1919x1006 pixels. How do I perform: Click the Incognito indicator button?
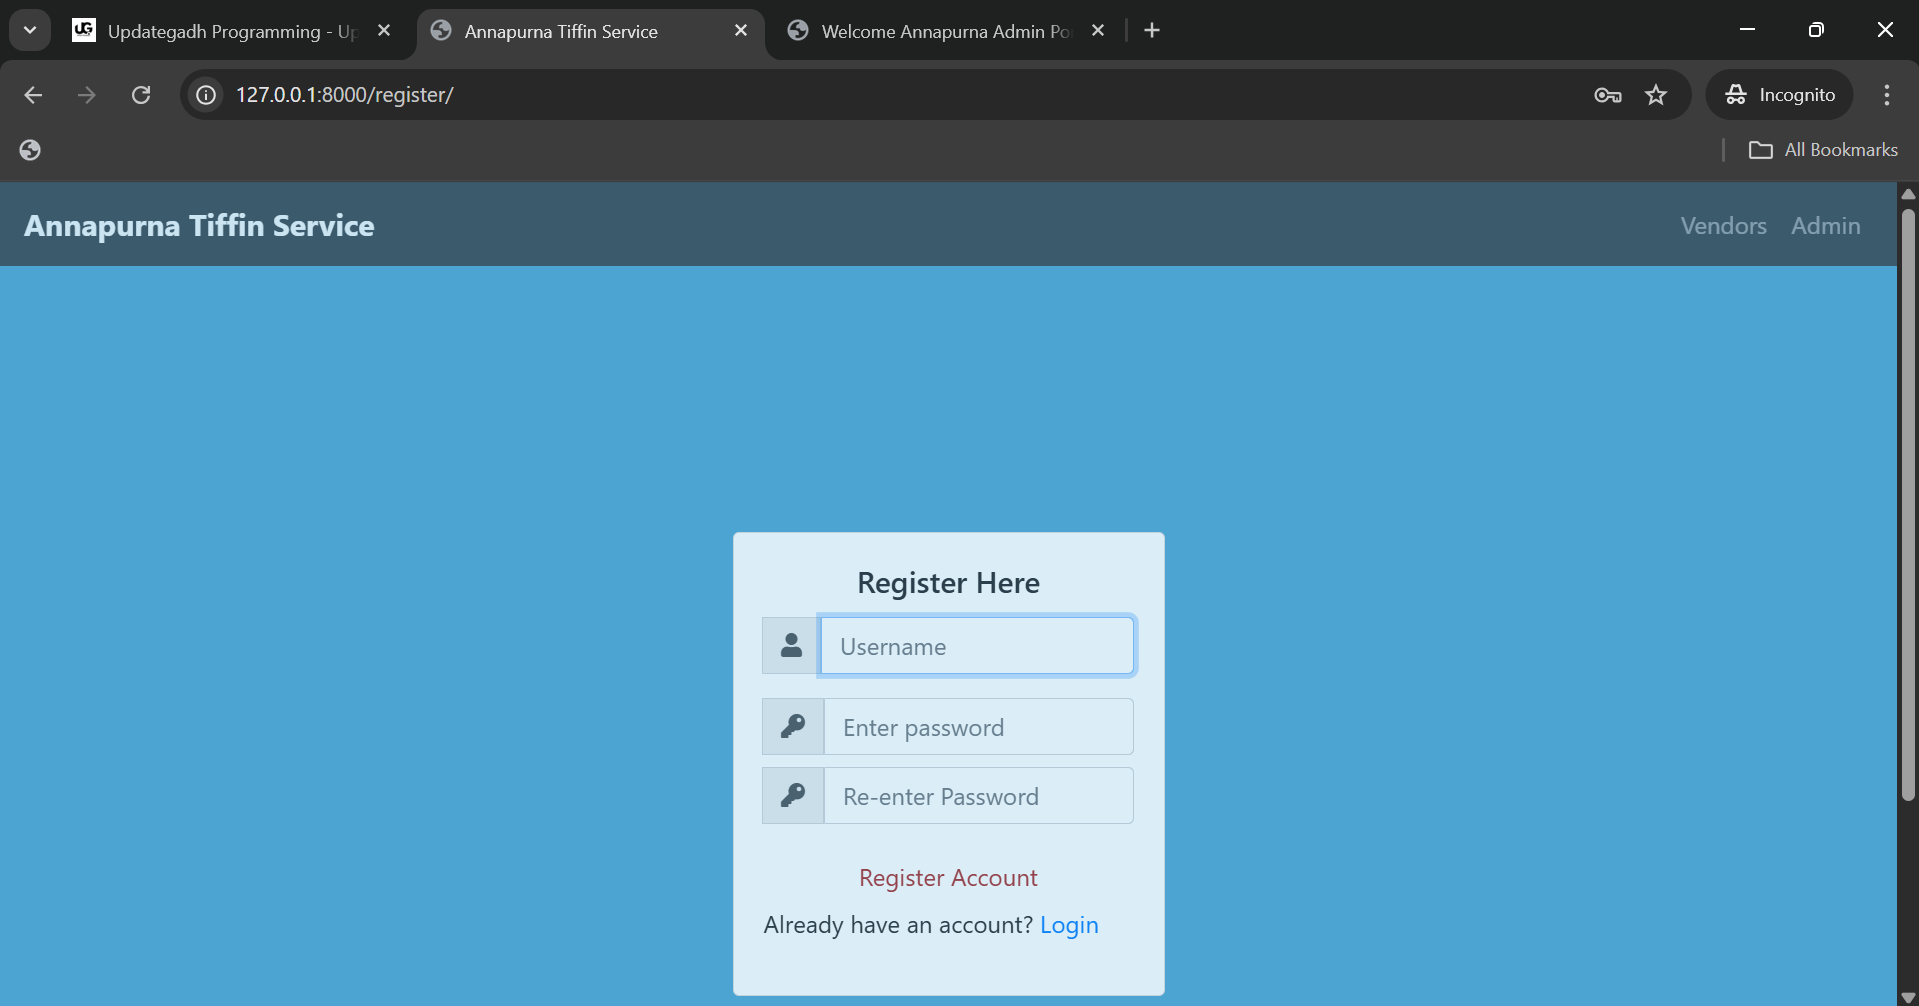click(1780, 95)
